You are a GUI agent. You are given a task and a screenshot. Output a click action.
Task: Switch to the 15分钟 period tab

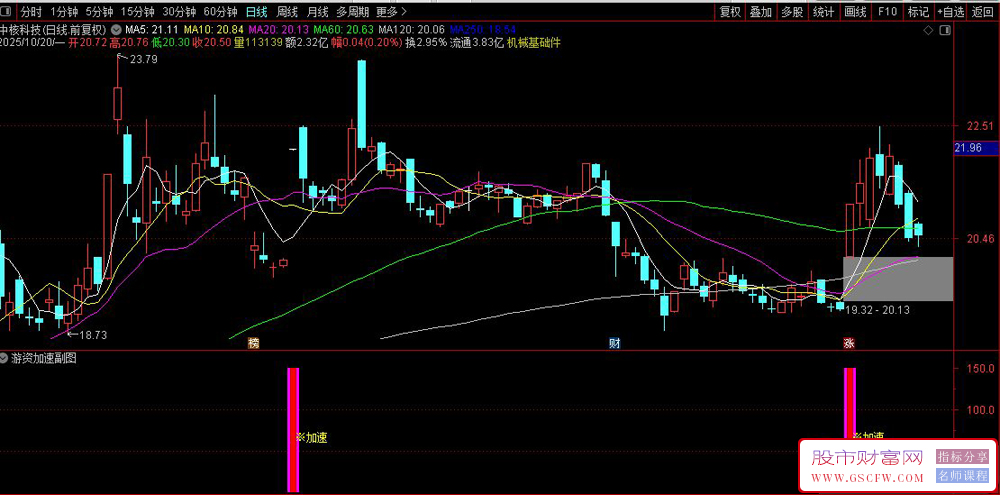tap(137, 11)
